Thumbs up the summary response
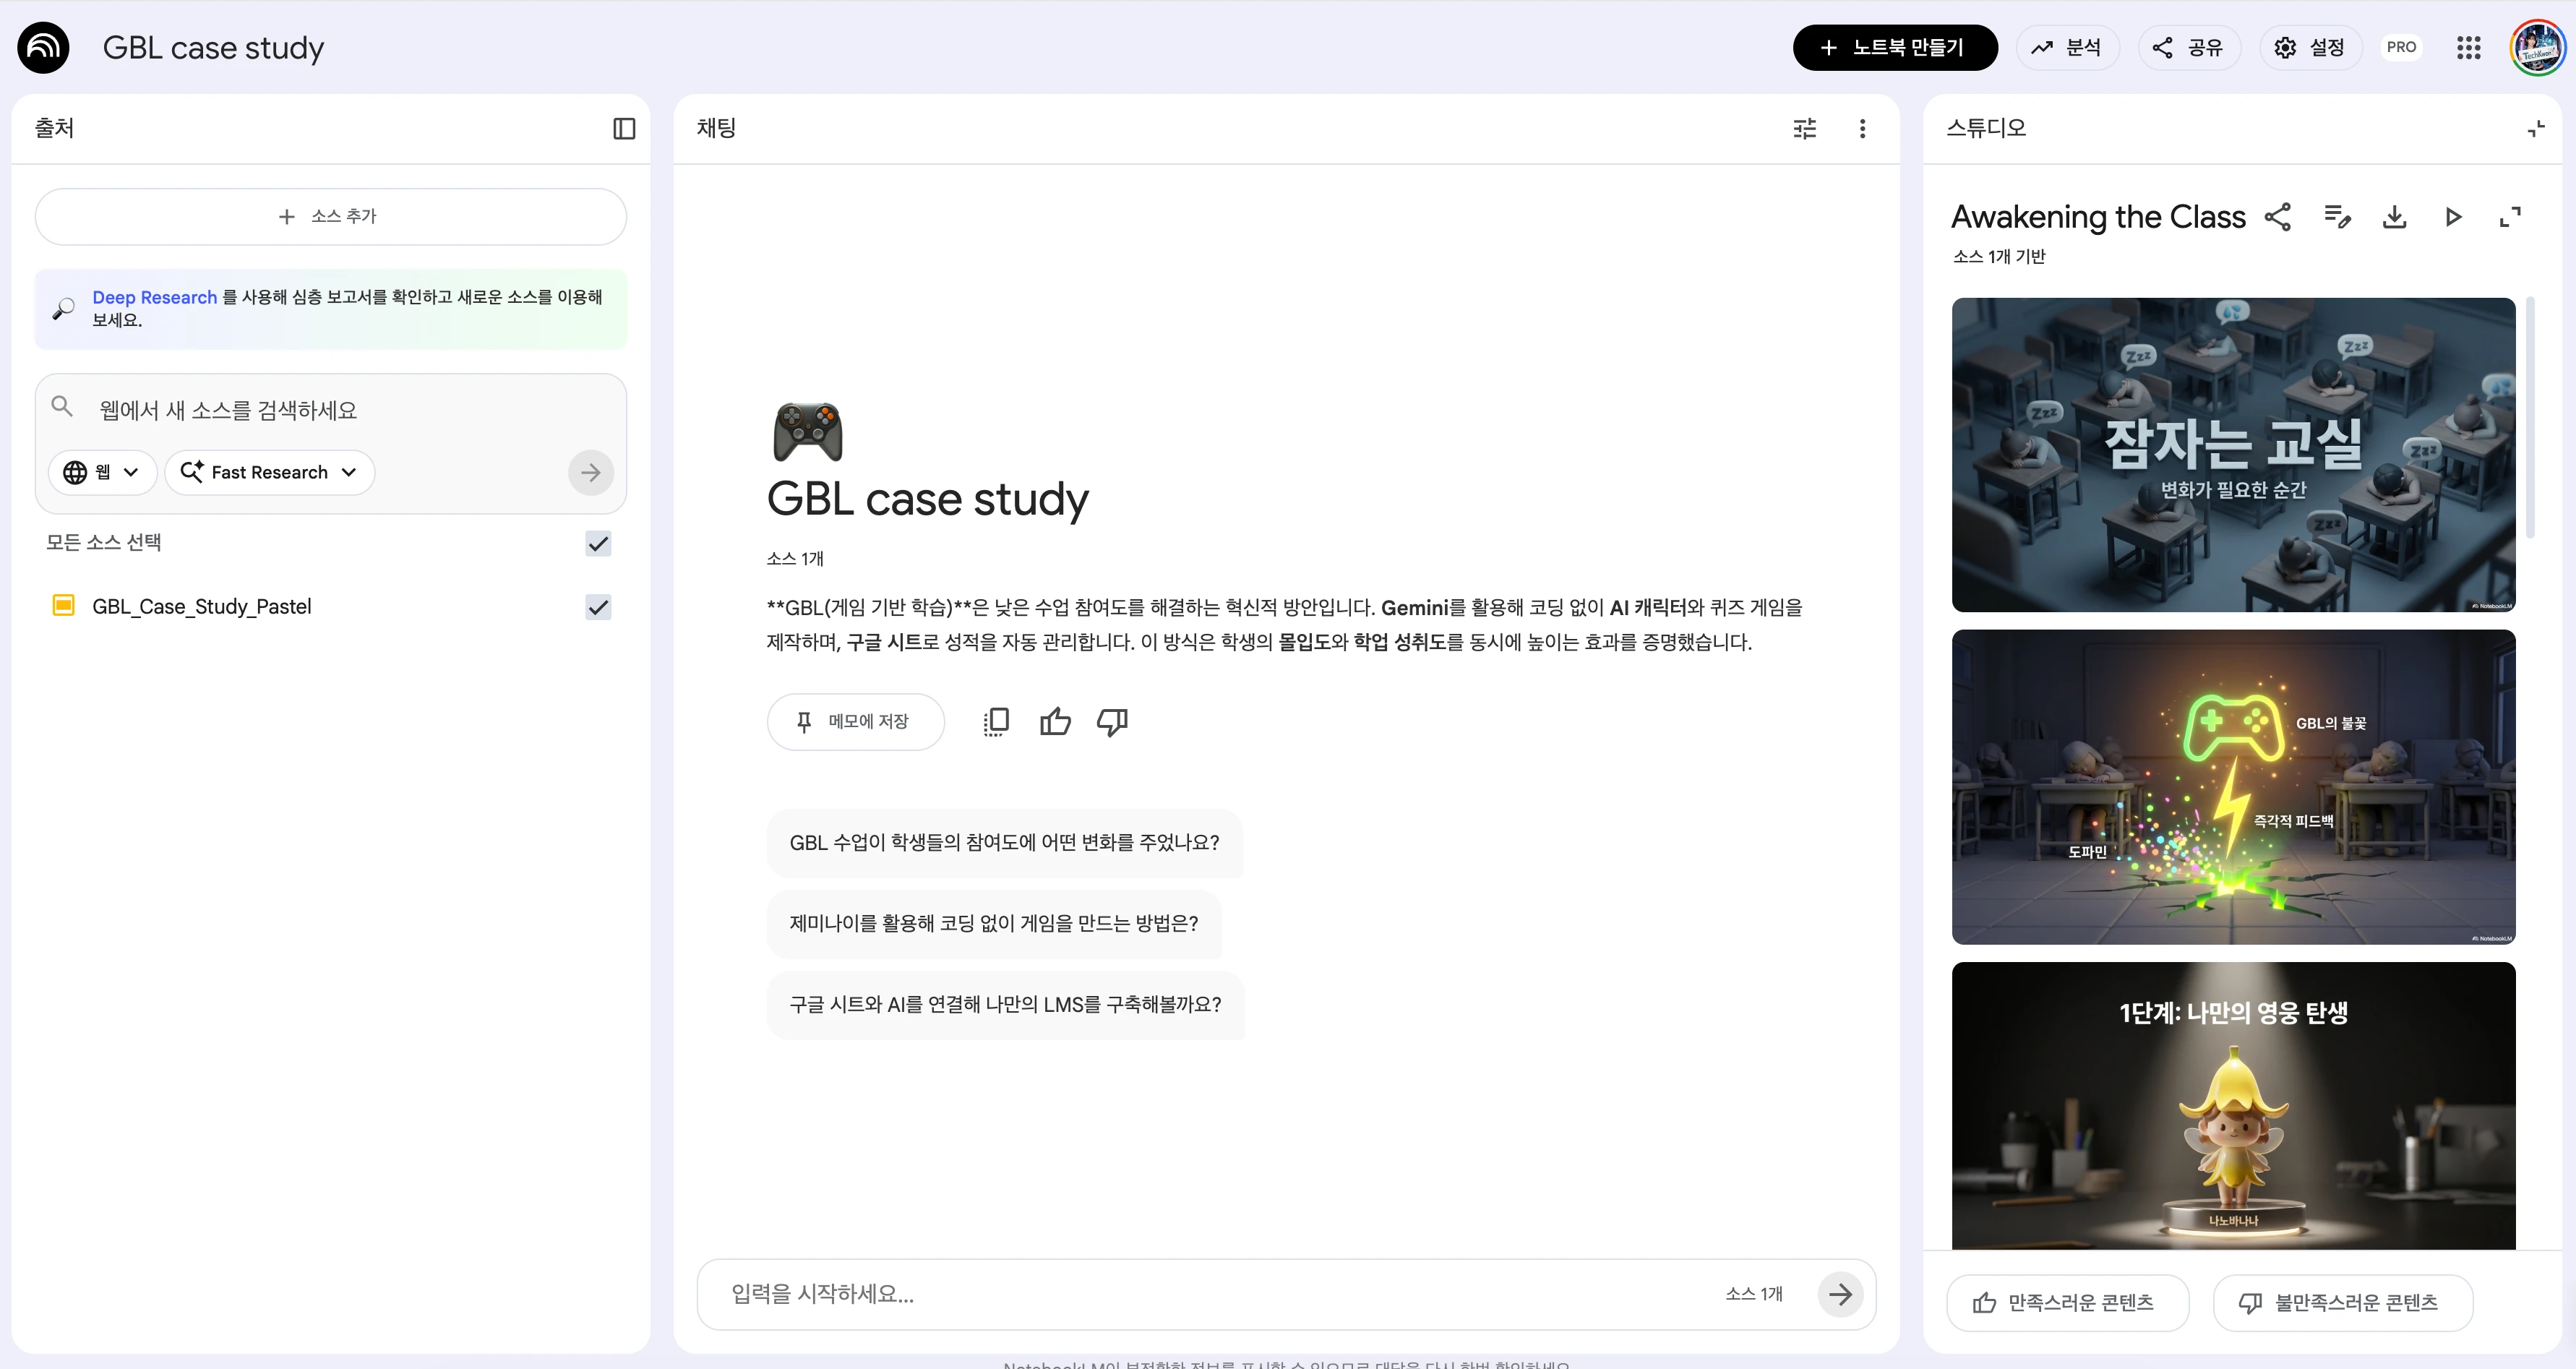This screenshot has height=1369, width=2576. click(1055, 721)
